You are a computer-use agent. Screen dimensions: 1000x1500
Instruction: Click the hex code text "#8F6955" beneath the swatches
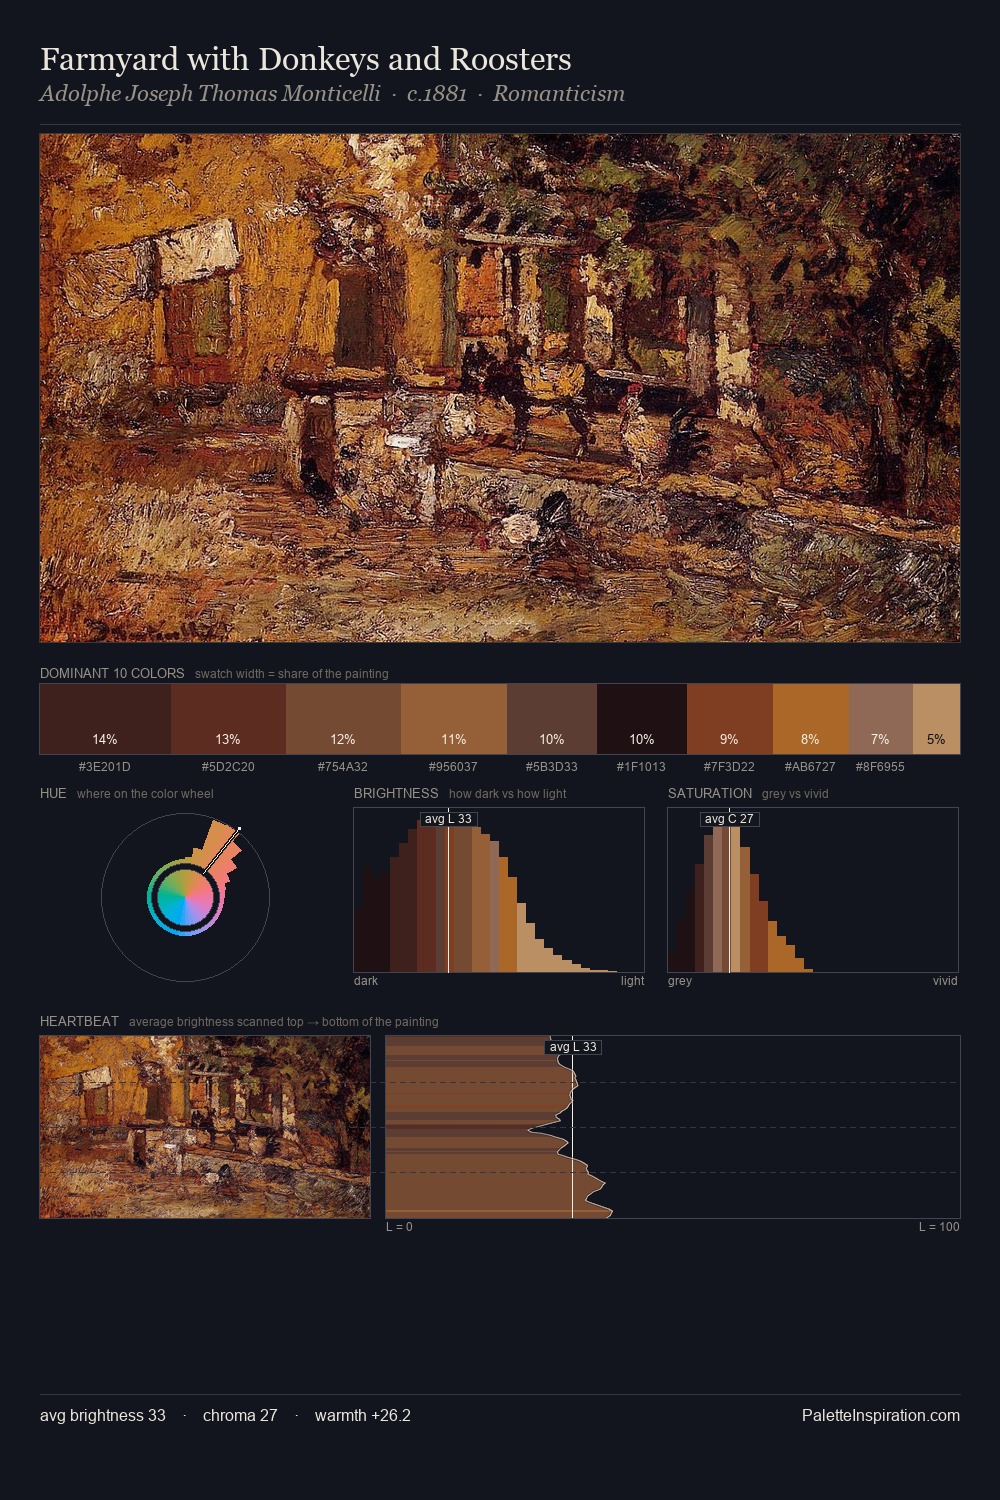880,767
